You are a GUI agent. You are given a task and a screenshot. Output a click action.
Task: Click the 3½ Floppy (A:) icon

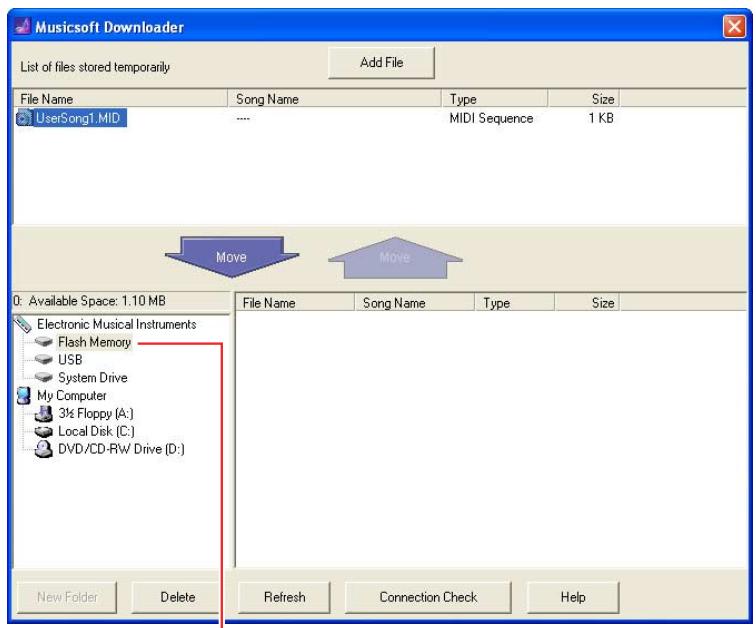click(x=44, y=414)
